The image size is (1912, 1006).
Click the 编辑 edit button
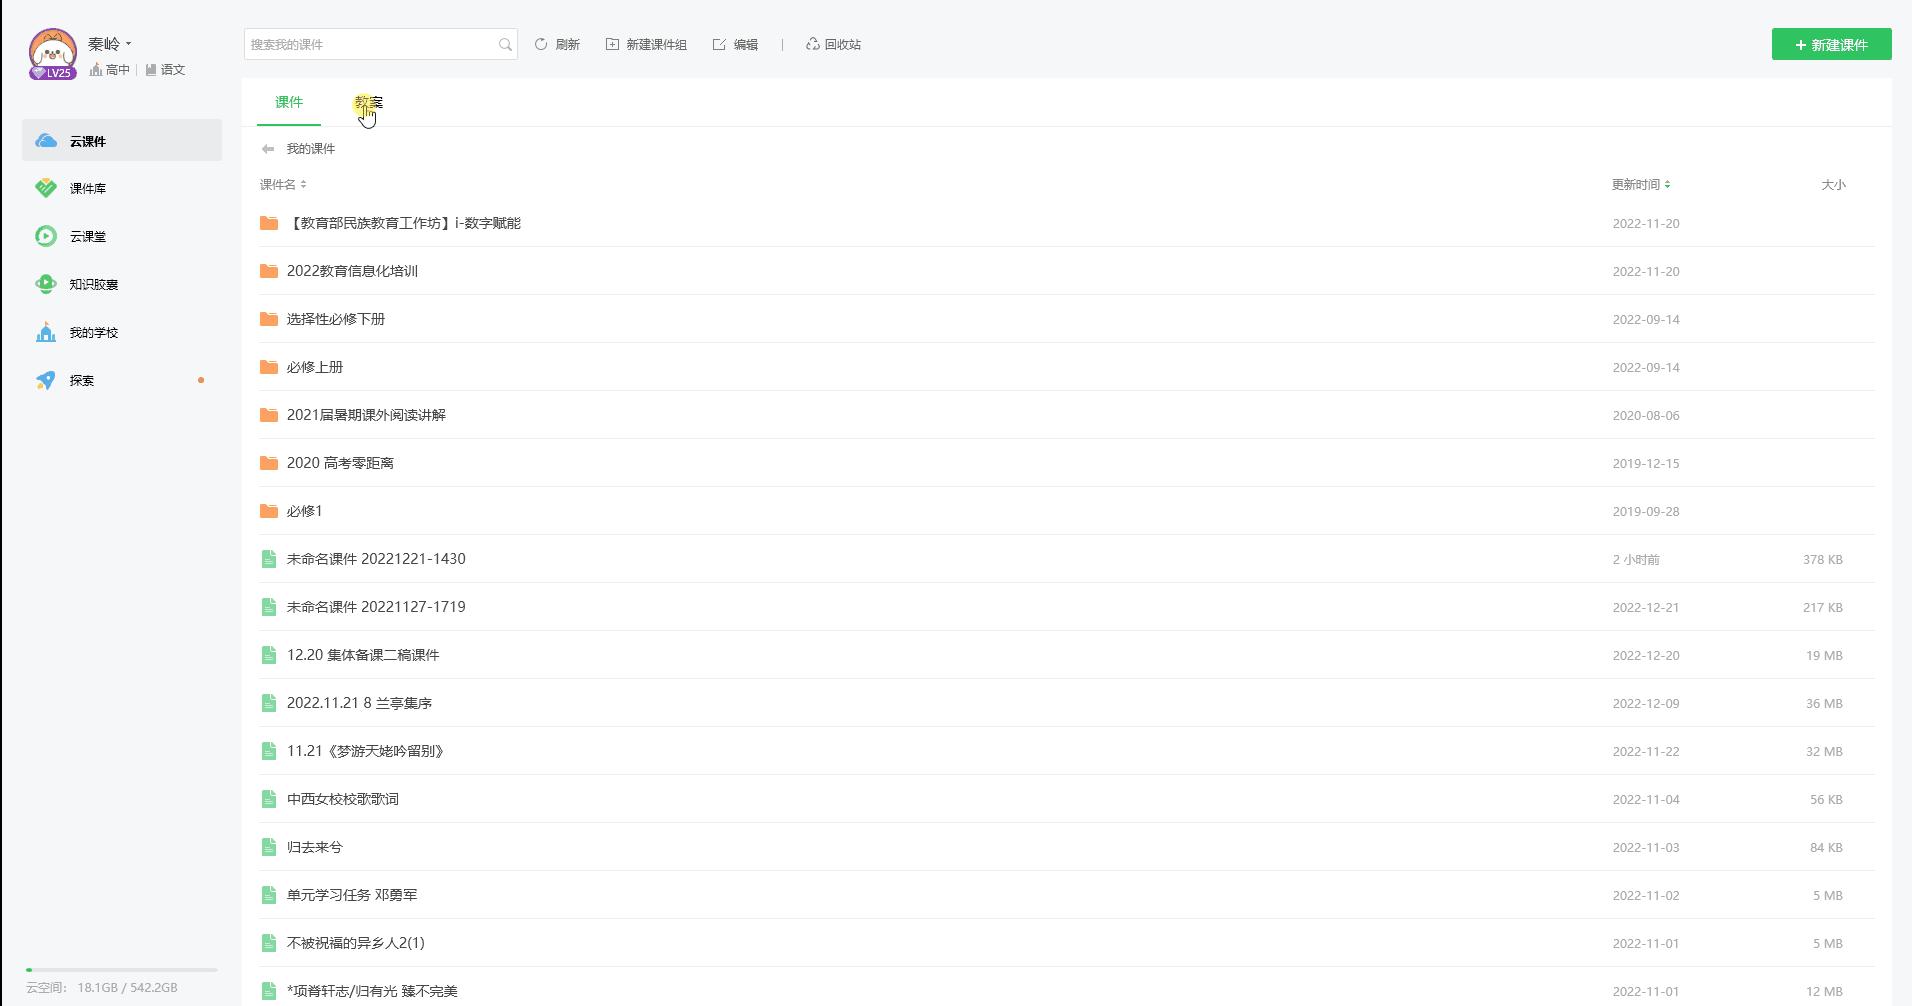click(735, 44)
